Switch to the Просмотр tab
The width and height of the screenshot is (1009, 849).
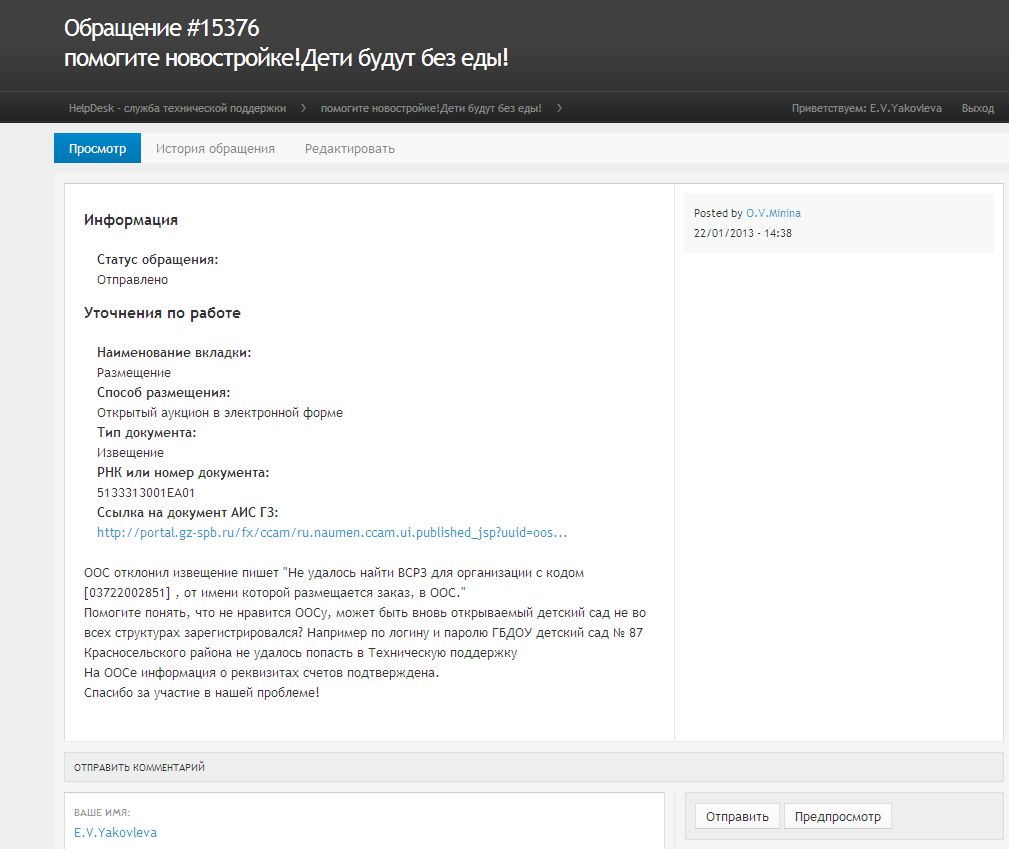pyautogui.click(x=97, y=148)
